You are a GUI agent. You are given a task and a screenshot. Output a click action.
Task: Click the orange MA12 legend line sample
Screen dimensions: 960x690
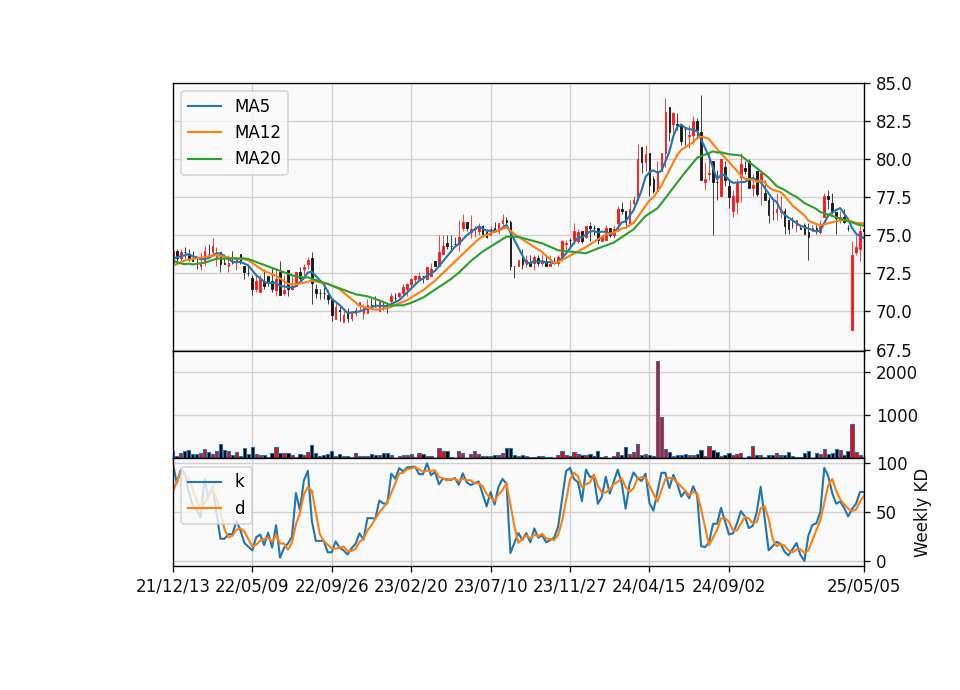(x=204, y=132)
